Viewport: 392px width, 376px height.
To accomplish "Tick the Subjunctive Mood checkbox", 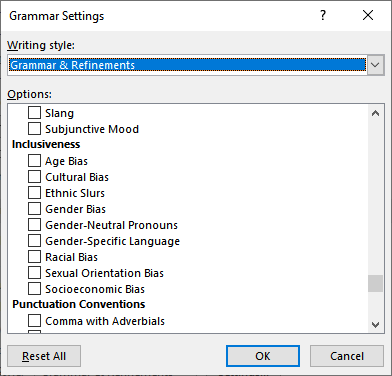I will point(34,129).
